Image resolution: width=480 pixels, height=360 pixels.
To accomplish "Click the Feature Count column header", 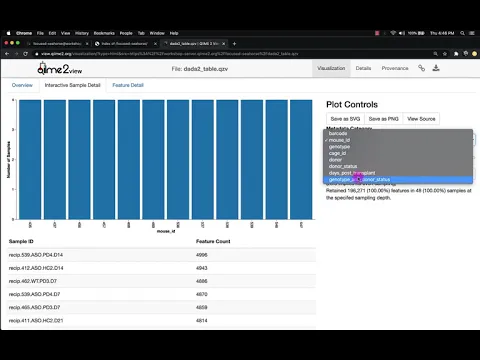I will pyautogui.click(x=213, y=241).
